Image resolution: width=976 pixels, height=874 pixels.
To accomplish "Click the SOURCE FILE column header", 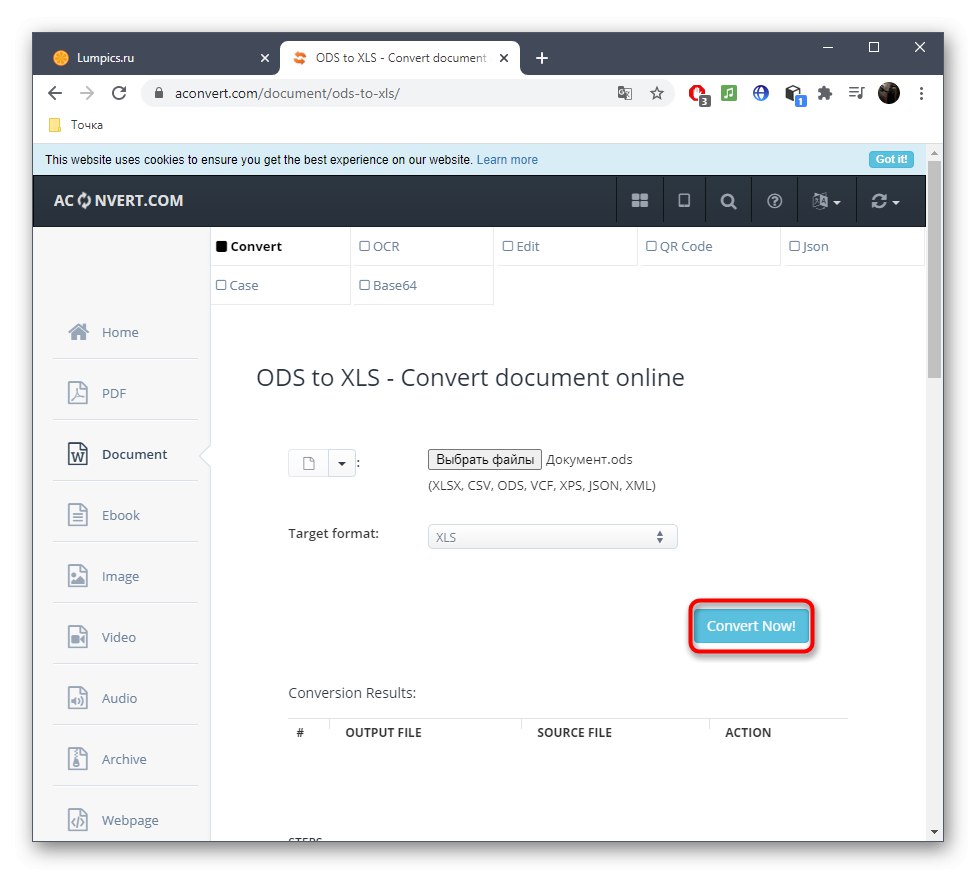I will pos(575,733).
